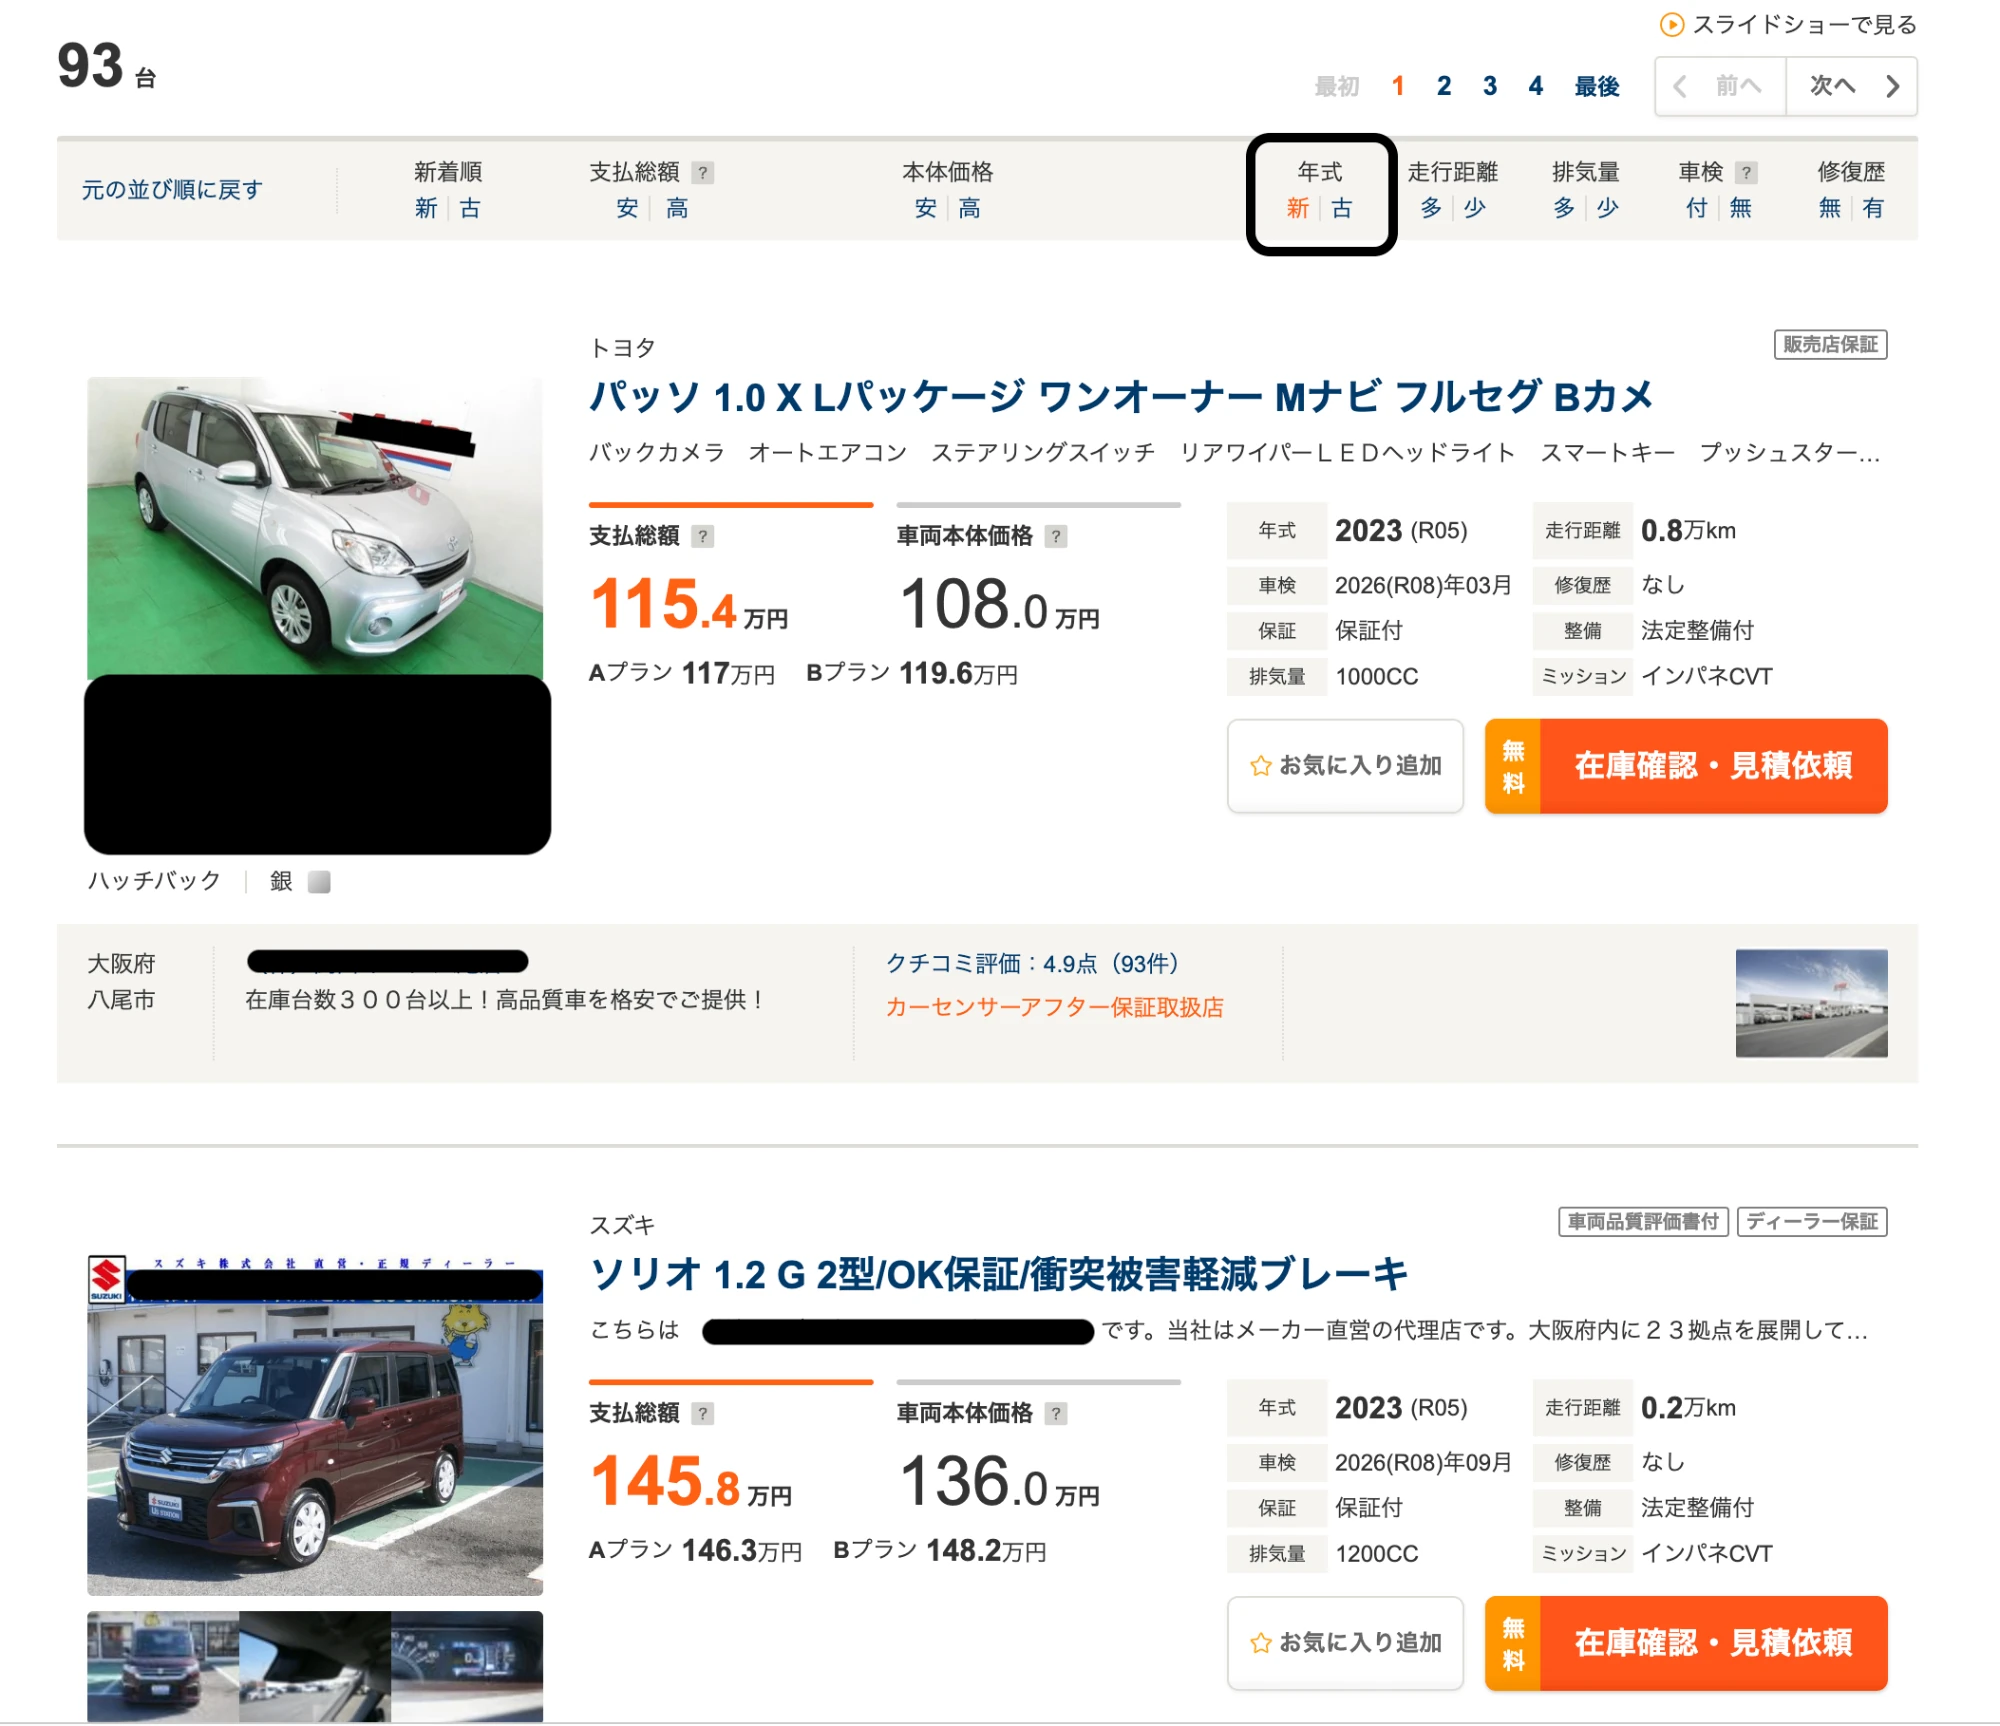Open the ソリオ 1.2 G 2型 listing title
This screenshot has width=2000, height=1726.
pos(998,1275)
